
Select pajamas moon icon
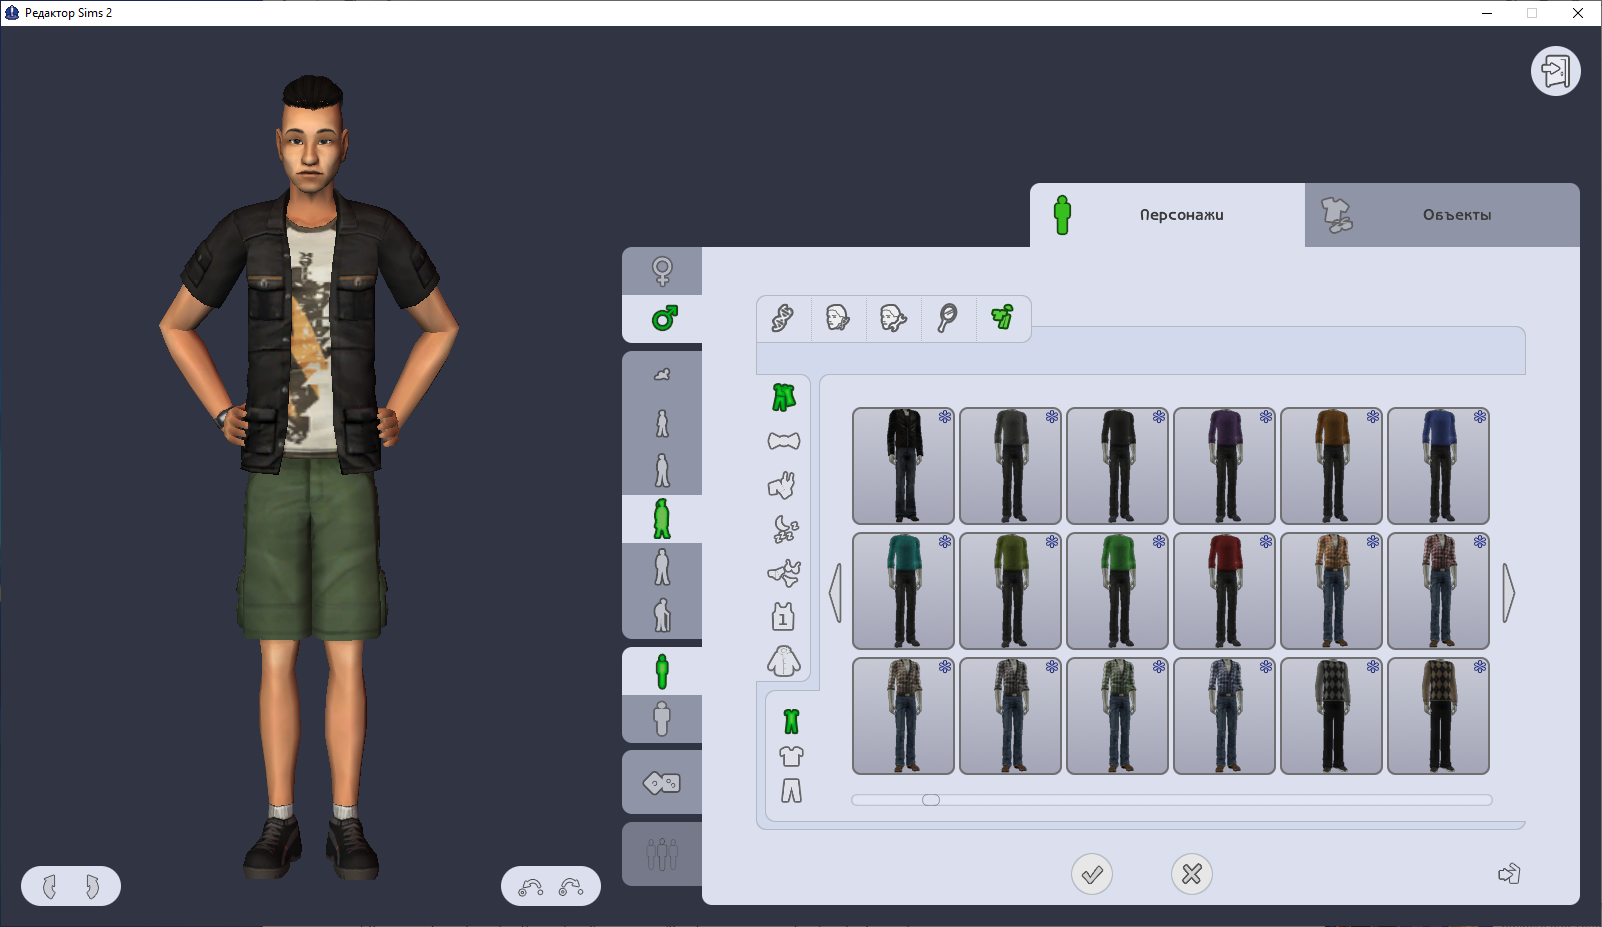(x=783, y=529)
